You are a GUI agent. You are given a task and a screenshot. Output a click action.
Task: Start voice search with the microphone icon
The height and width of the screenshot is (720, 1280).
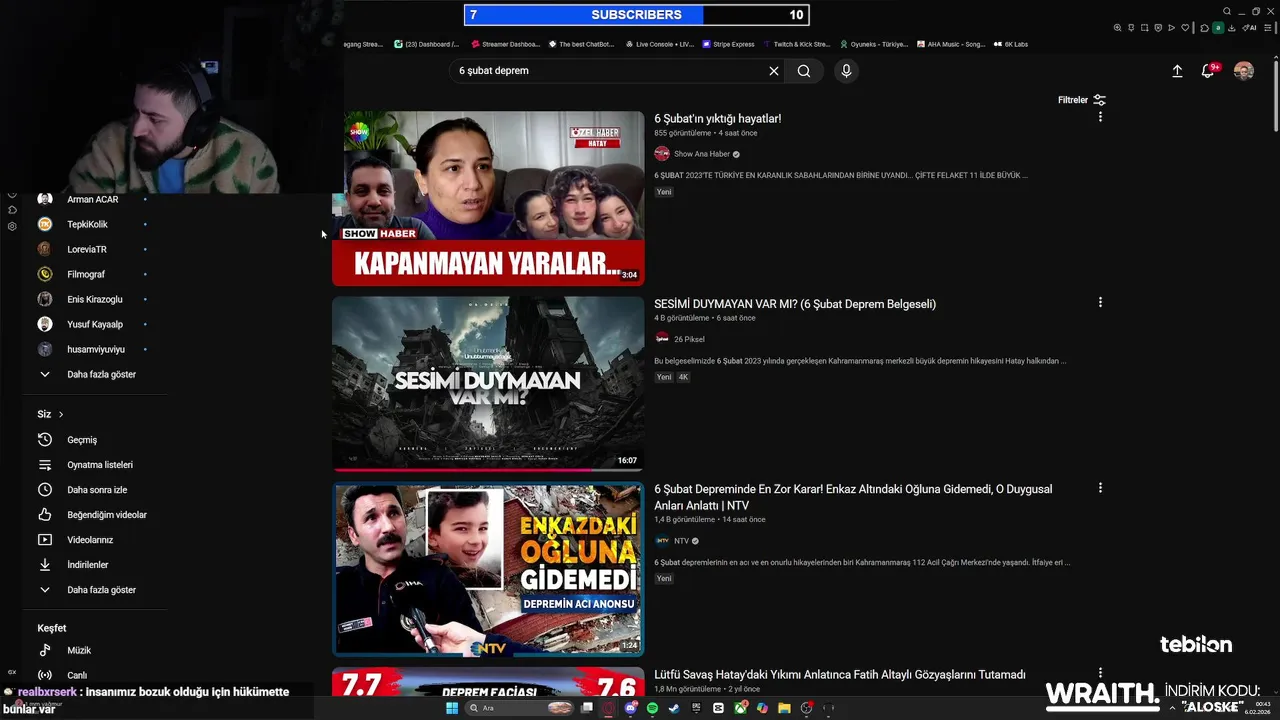coord(846,71)
